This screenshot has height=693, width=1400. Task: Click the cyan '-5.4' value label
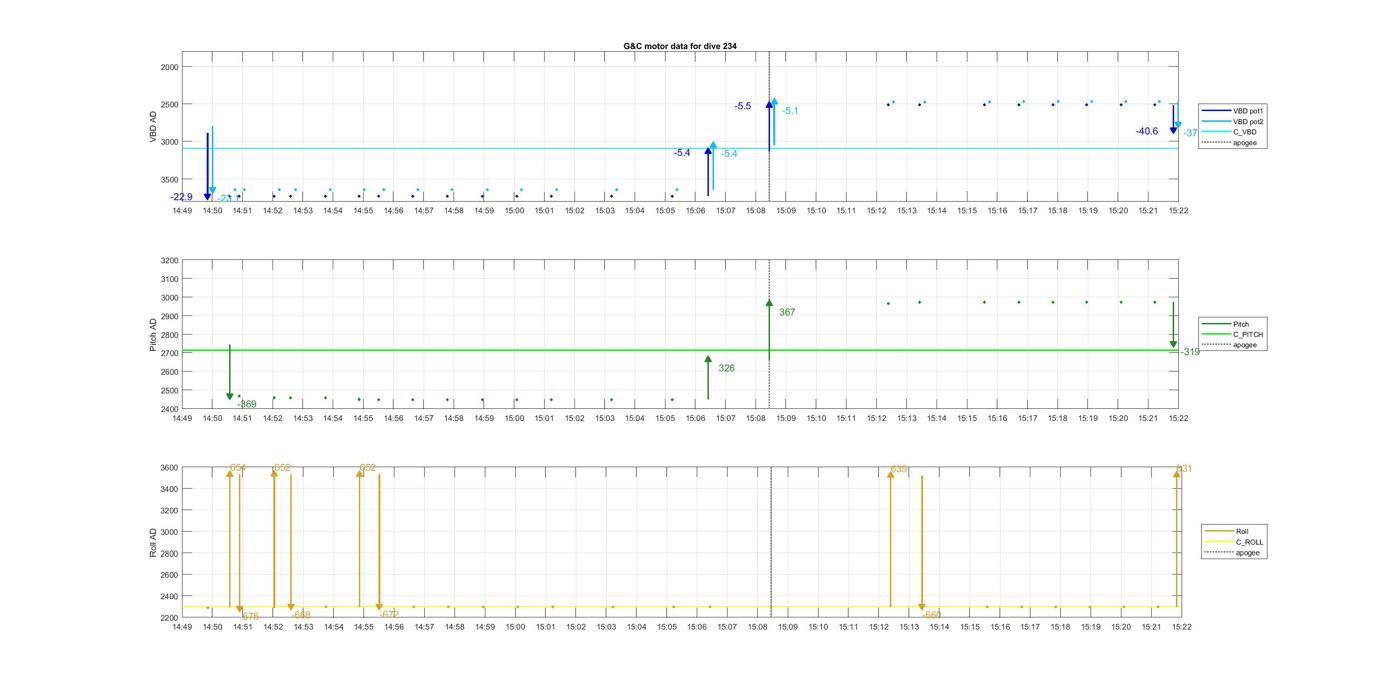[729, 154]
